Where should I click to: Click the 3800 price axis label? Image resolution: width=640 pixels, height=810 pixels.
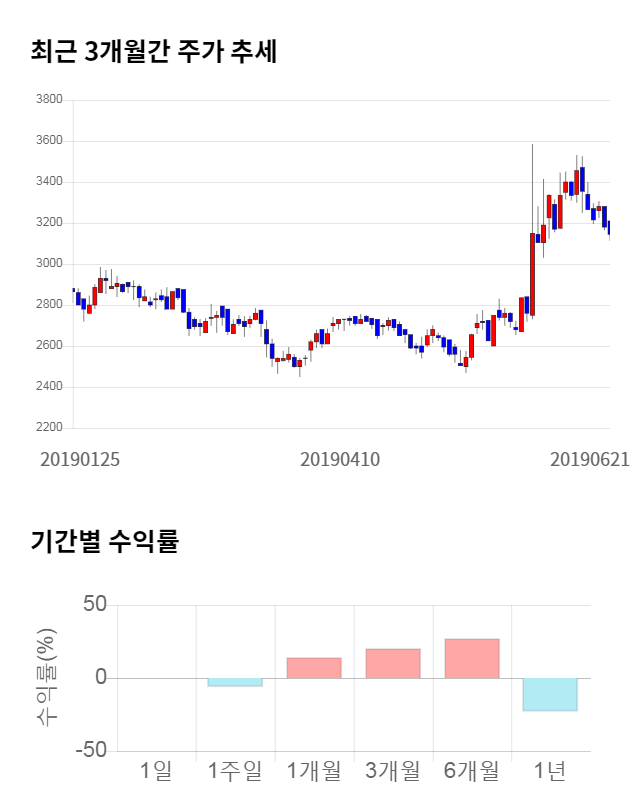point(48,100)
